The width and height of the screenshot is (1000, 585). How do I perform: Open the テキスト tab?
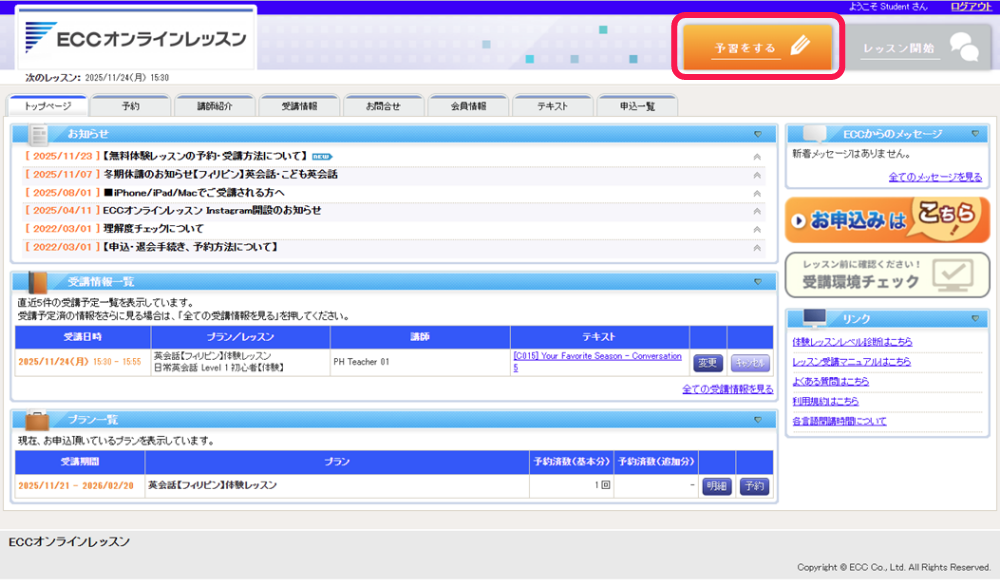(x=552, y=105)
